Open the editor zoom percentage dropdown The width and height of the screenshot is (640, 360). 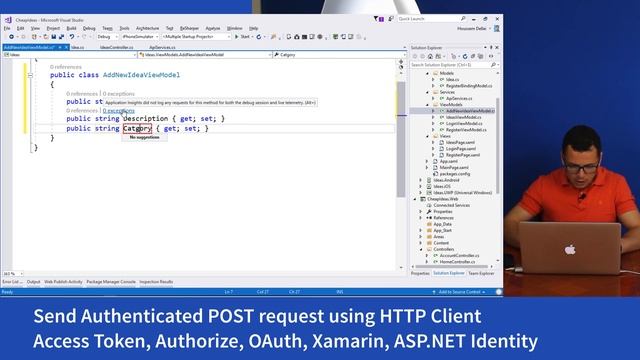pyautogui.click(x=13, y=274)
